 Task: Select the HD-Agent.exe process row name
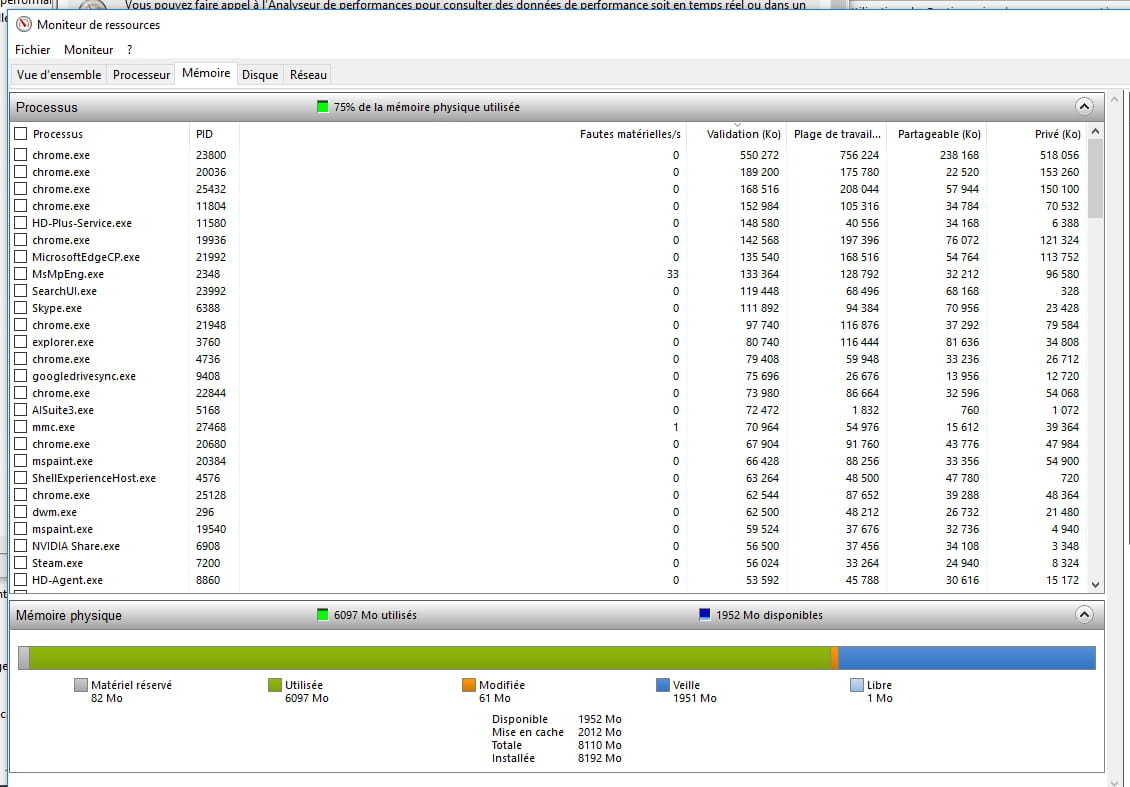67,580
